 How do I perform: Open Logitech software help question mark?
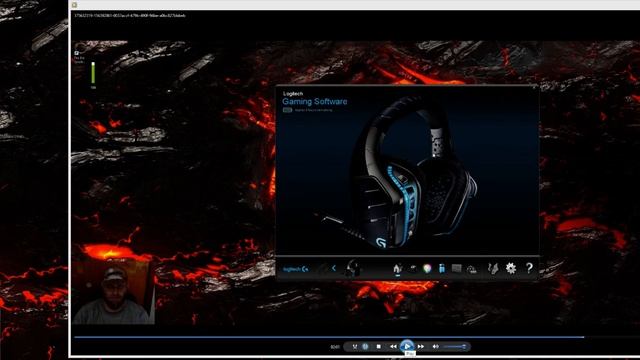pos(529,268)
